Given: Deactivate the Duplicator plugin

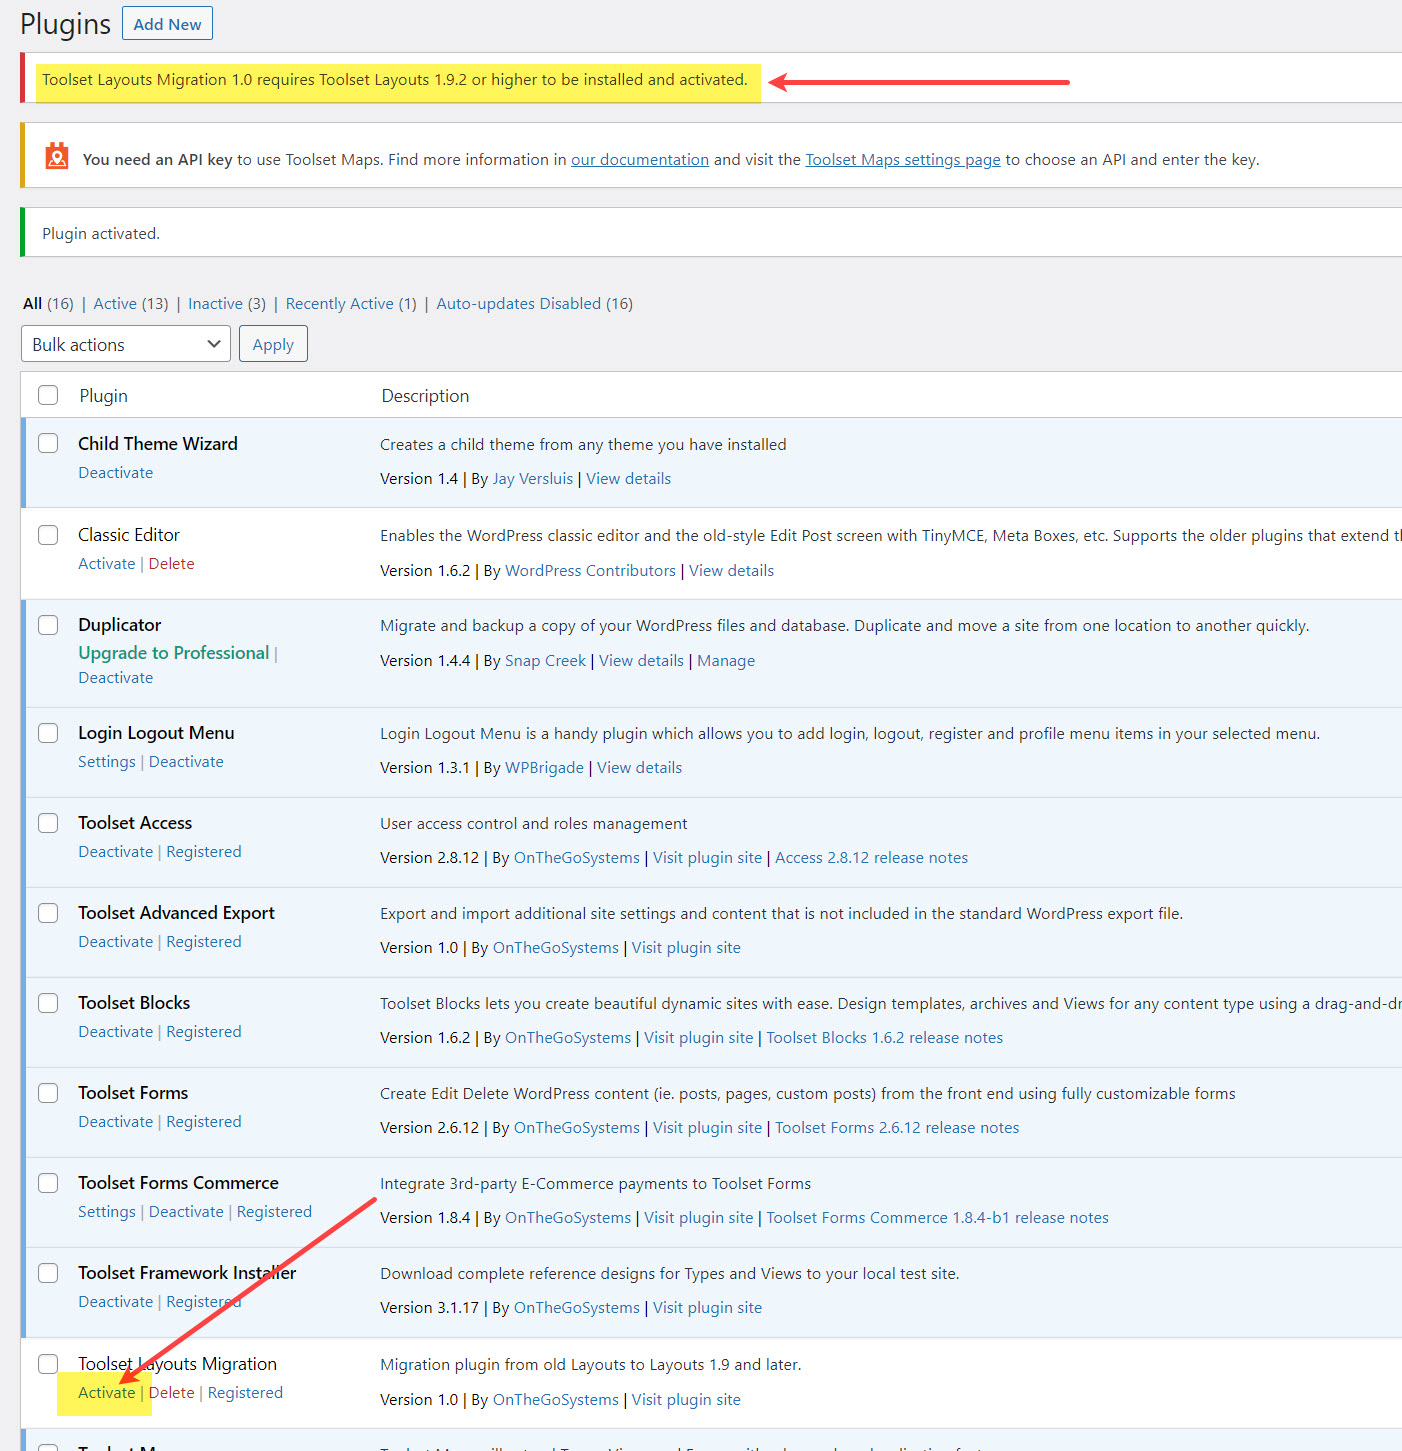Looking at the screenshot, I should click(x=116, y=678).
